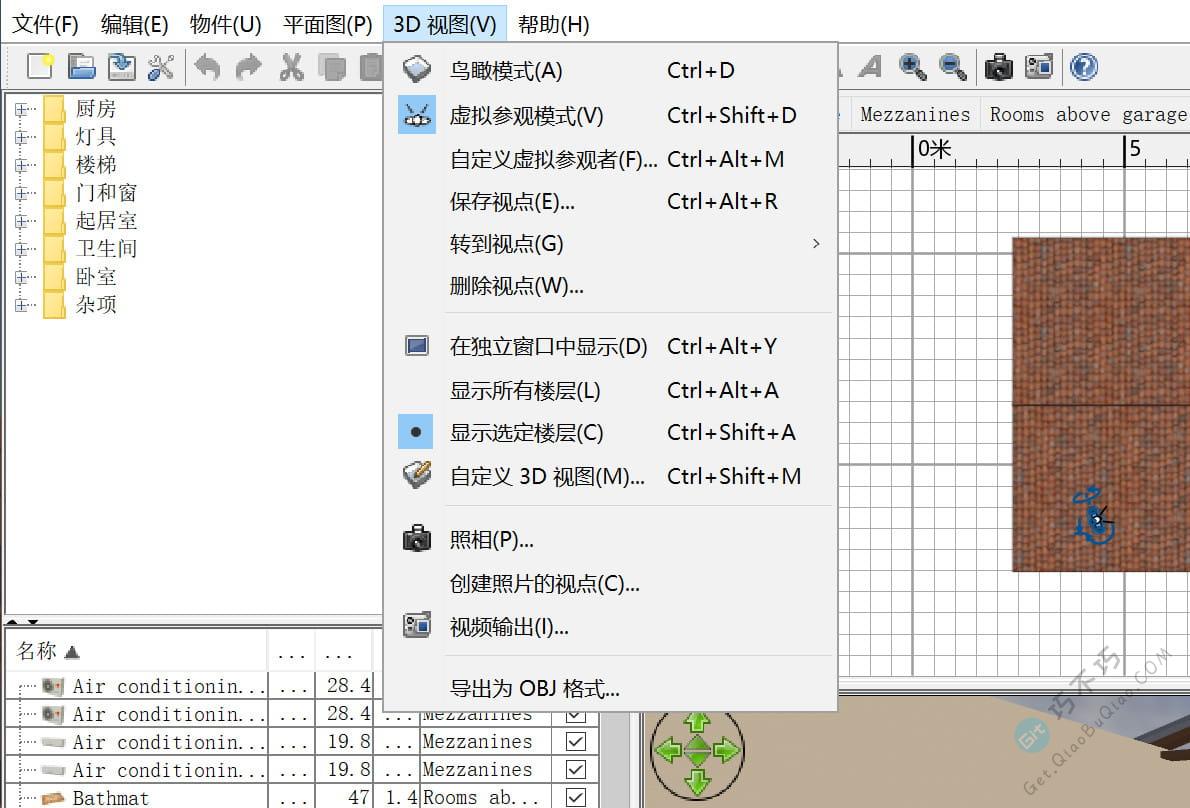Redo the last undone action

pyautogui.click(x=248, y=67)
